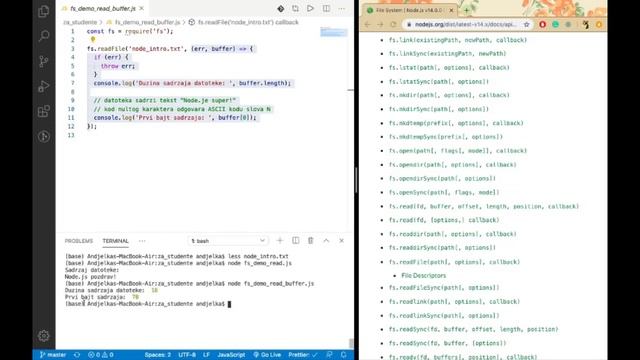The height and width of the screenshot is (360, 640).
Task: Open the Extensions view
Action: click(x=44, y=111)
